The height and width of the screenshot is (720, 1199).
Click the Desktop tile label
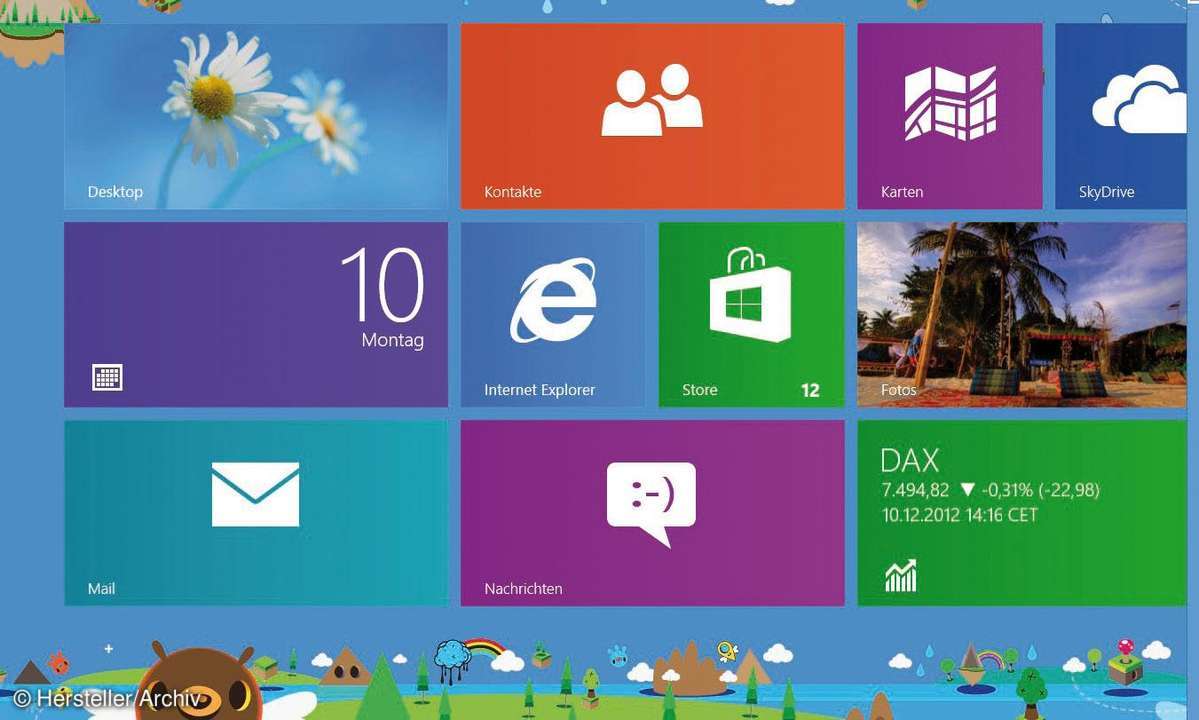115,192
